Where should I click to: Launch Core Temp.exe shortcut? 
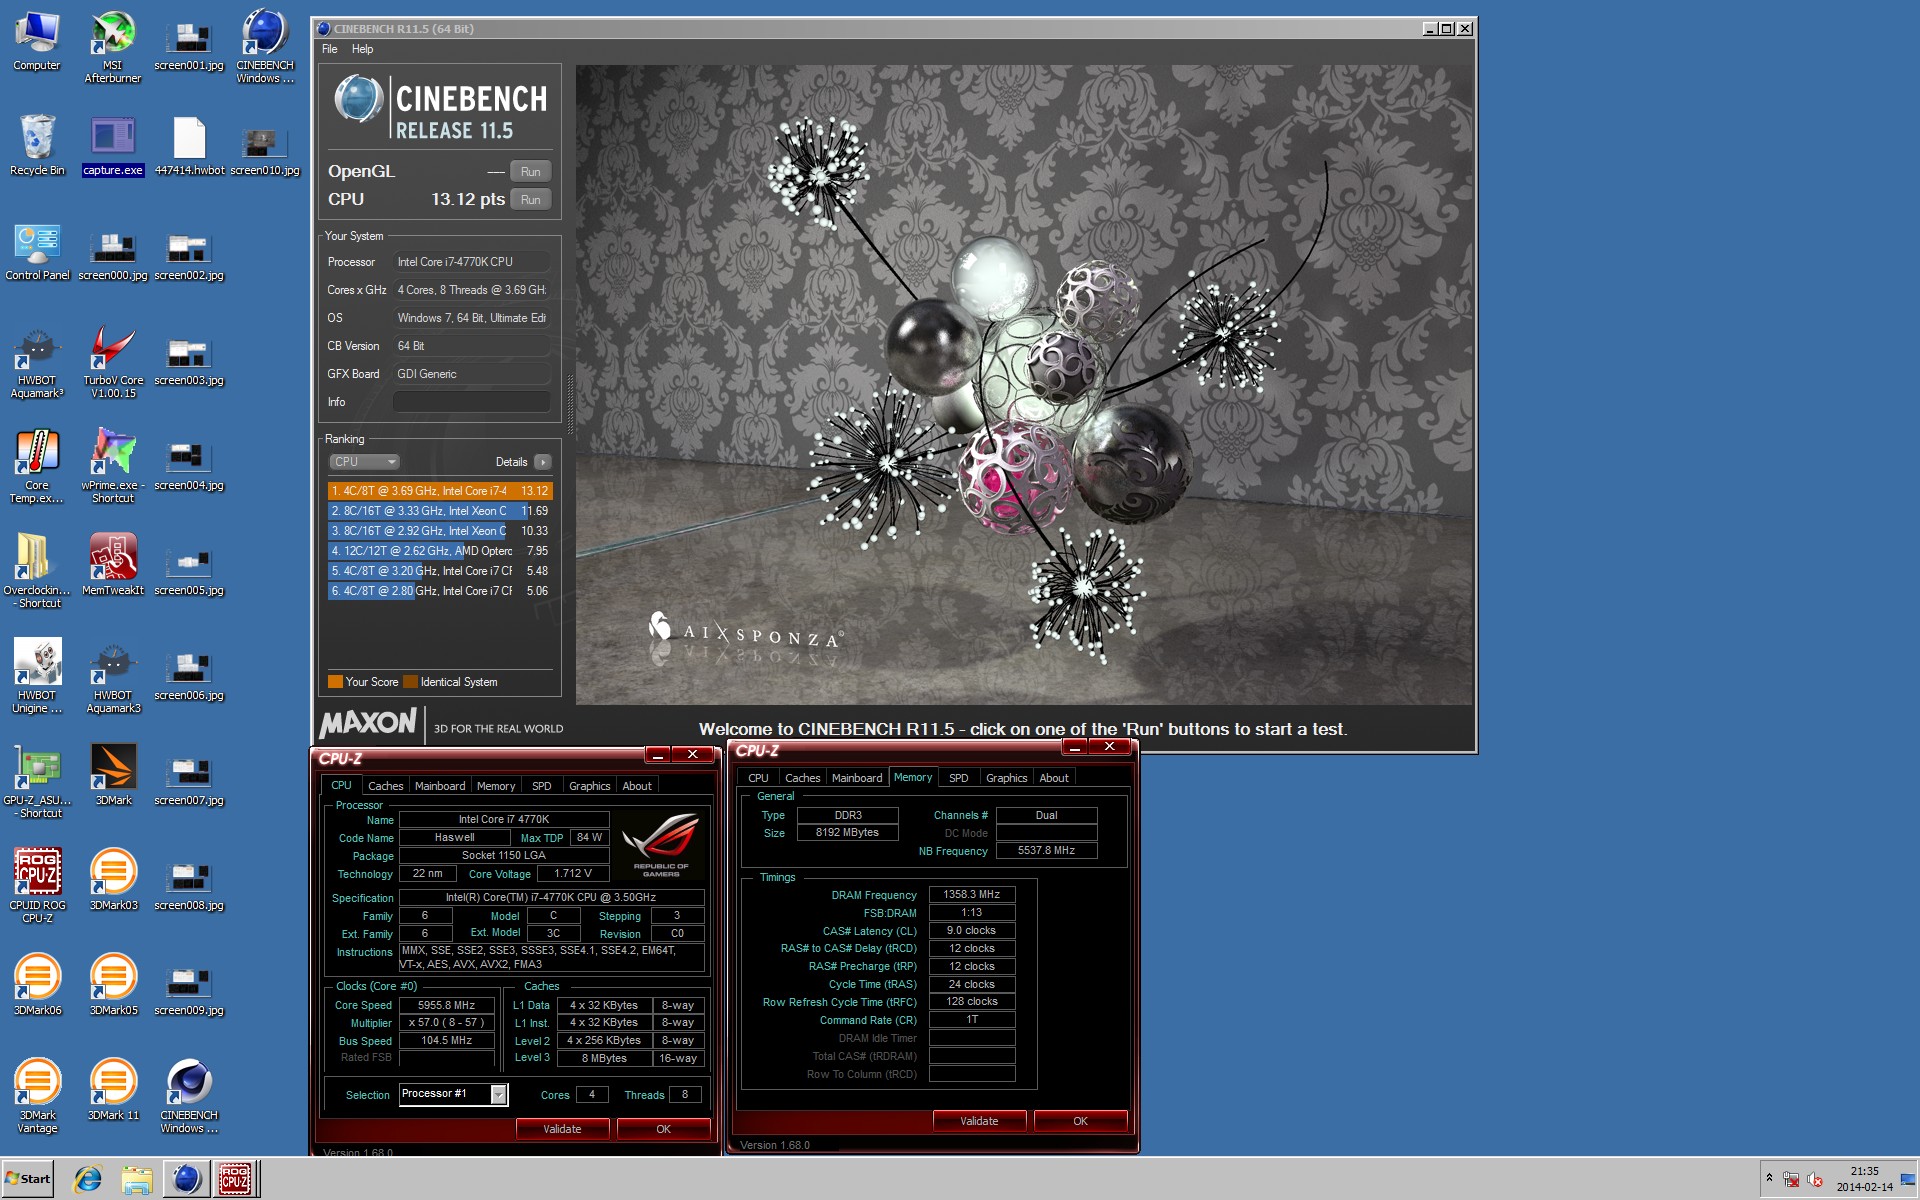click(37, 467)
